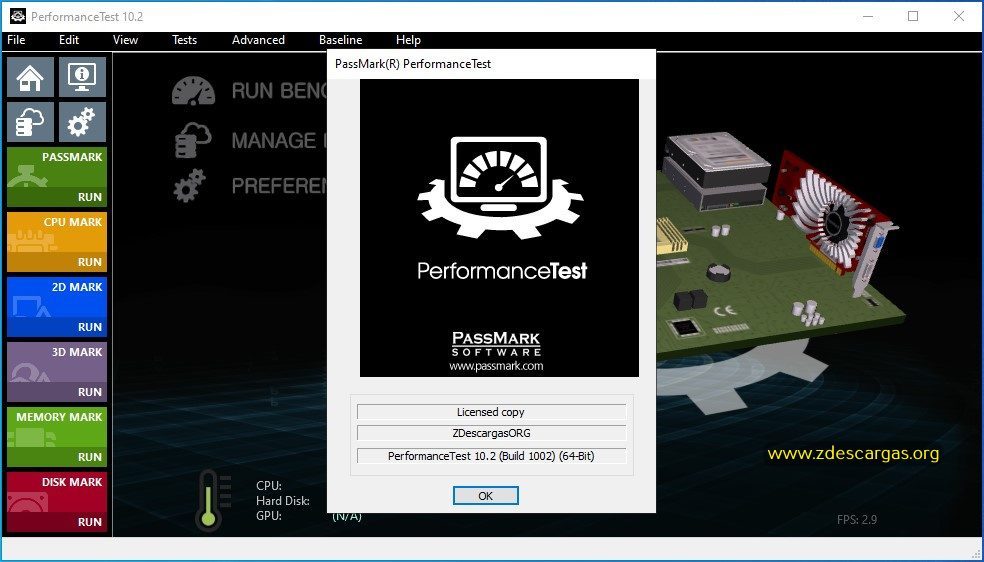This screenshot has height=562, width=984.
Task: Open the Help menu
Action: point(408,40)
